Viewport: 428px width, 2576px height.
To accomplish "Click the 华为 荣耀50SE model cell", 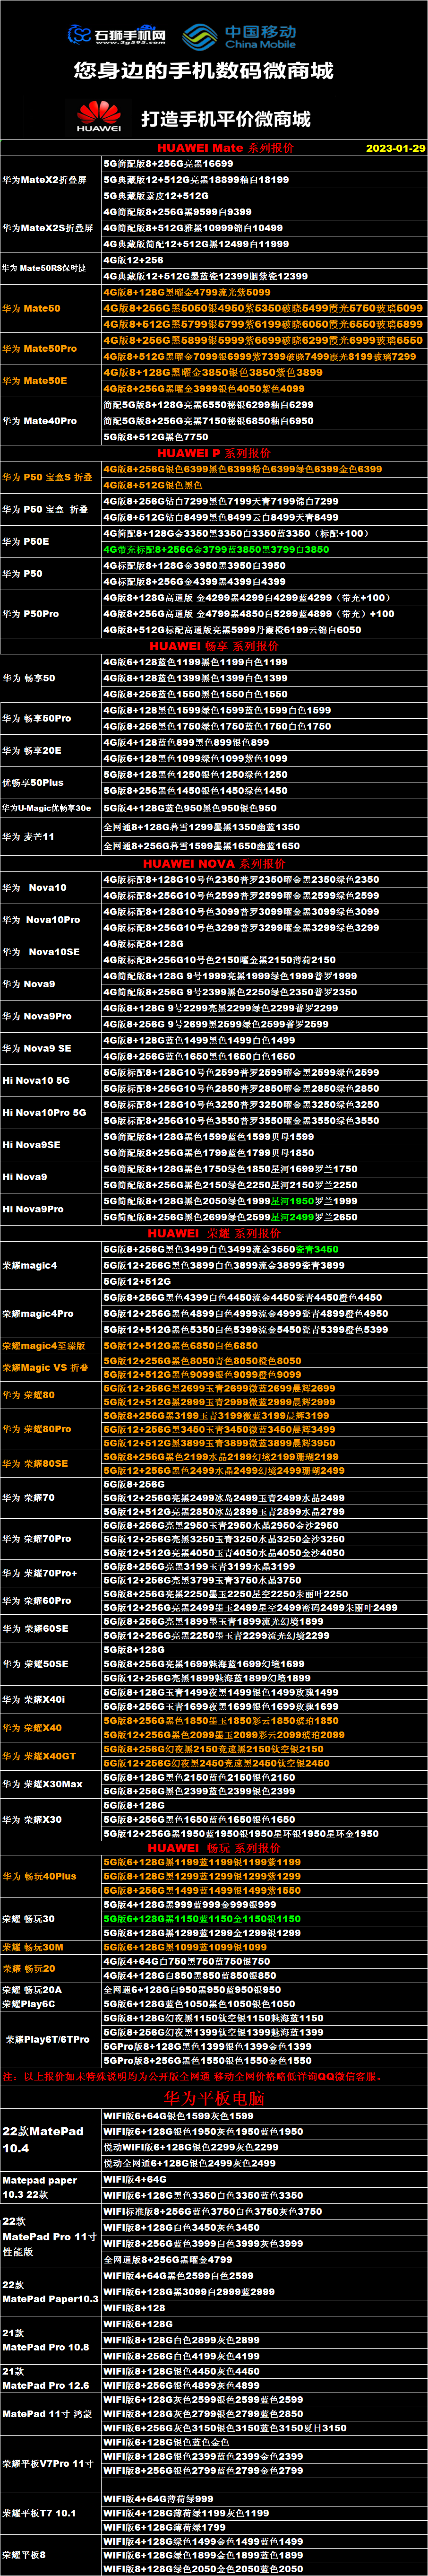I will pyautogui.click(x=50, y=1664).
